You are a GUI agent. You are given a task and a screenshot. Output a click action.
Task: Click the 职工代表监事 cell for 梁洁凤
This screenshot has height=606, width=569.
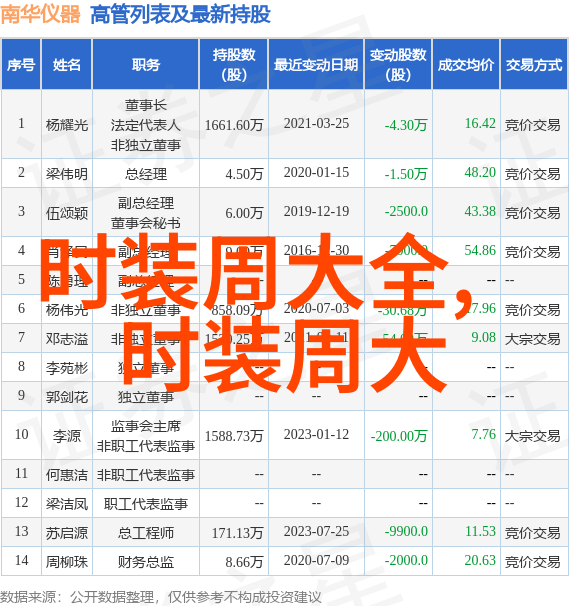point(146,503)
